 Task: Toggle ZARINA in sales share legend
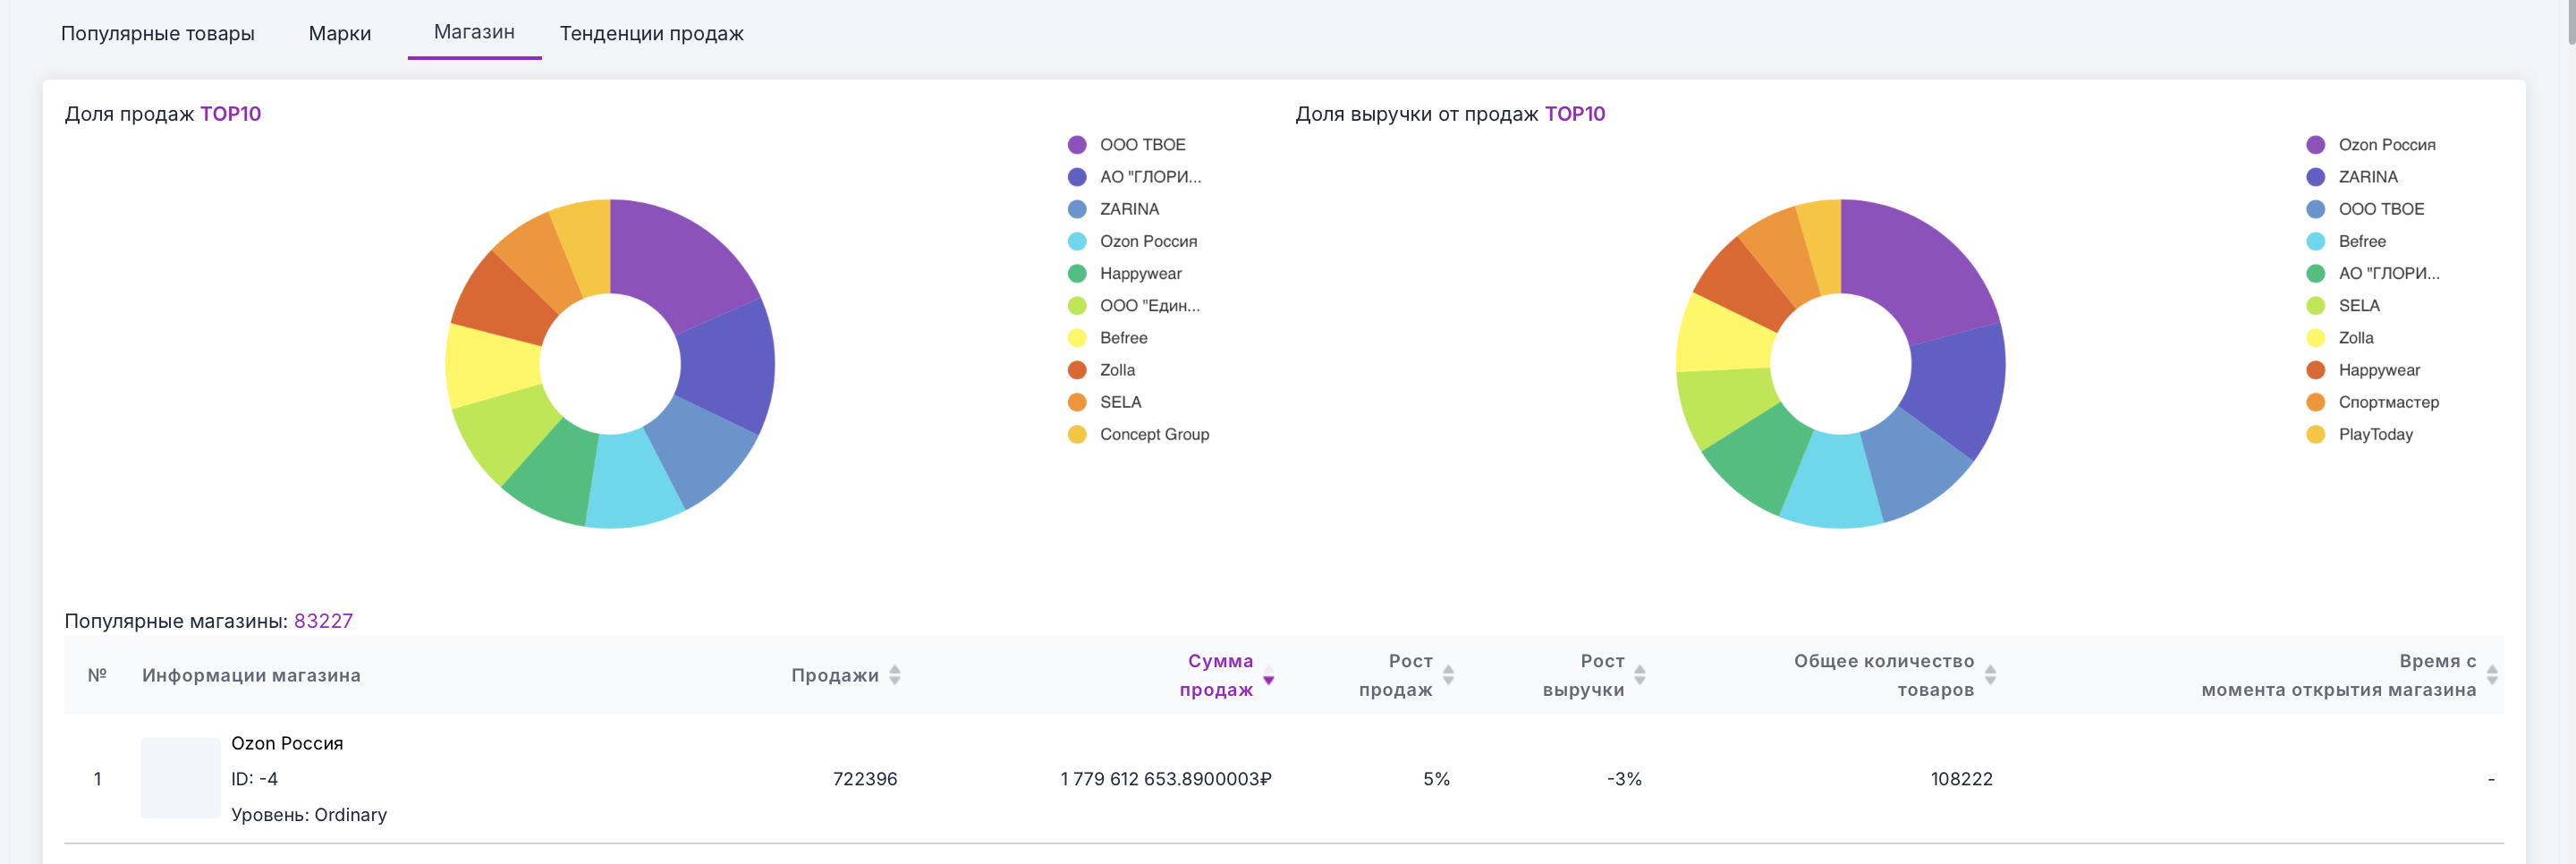tap(1114, 209)
